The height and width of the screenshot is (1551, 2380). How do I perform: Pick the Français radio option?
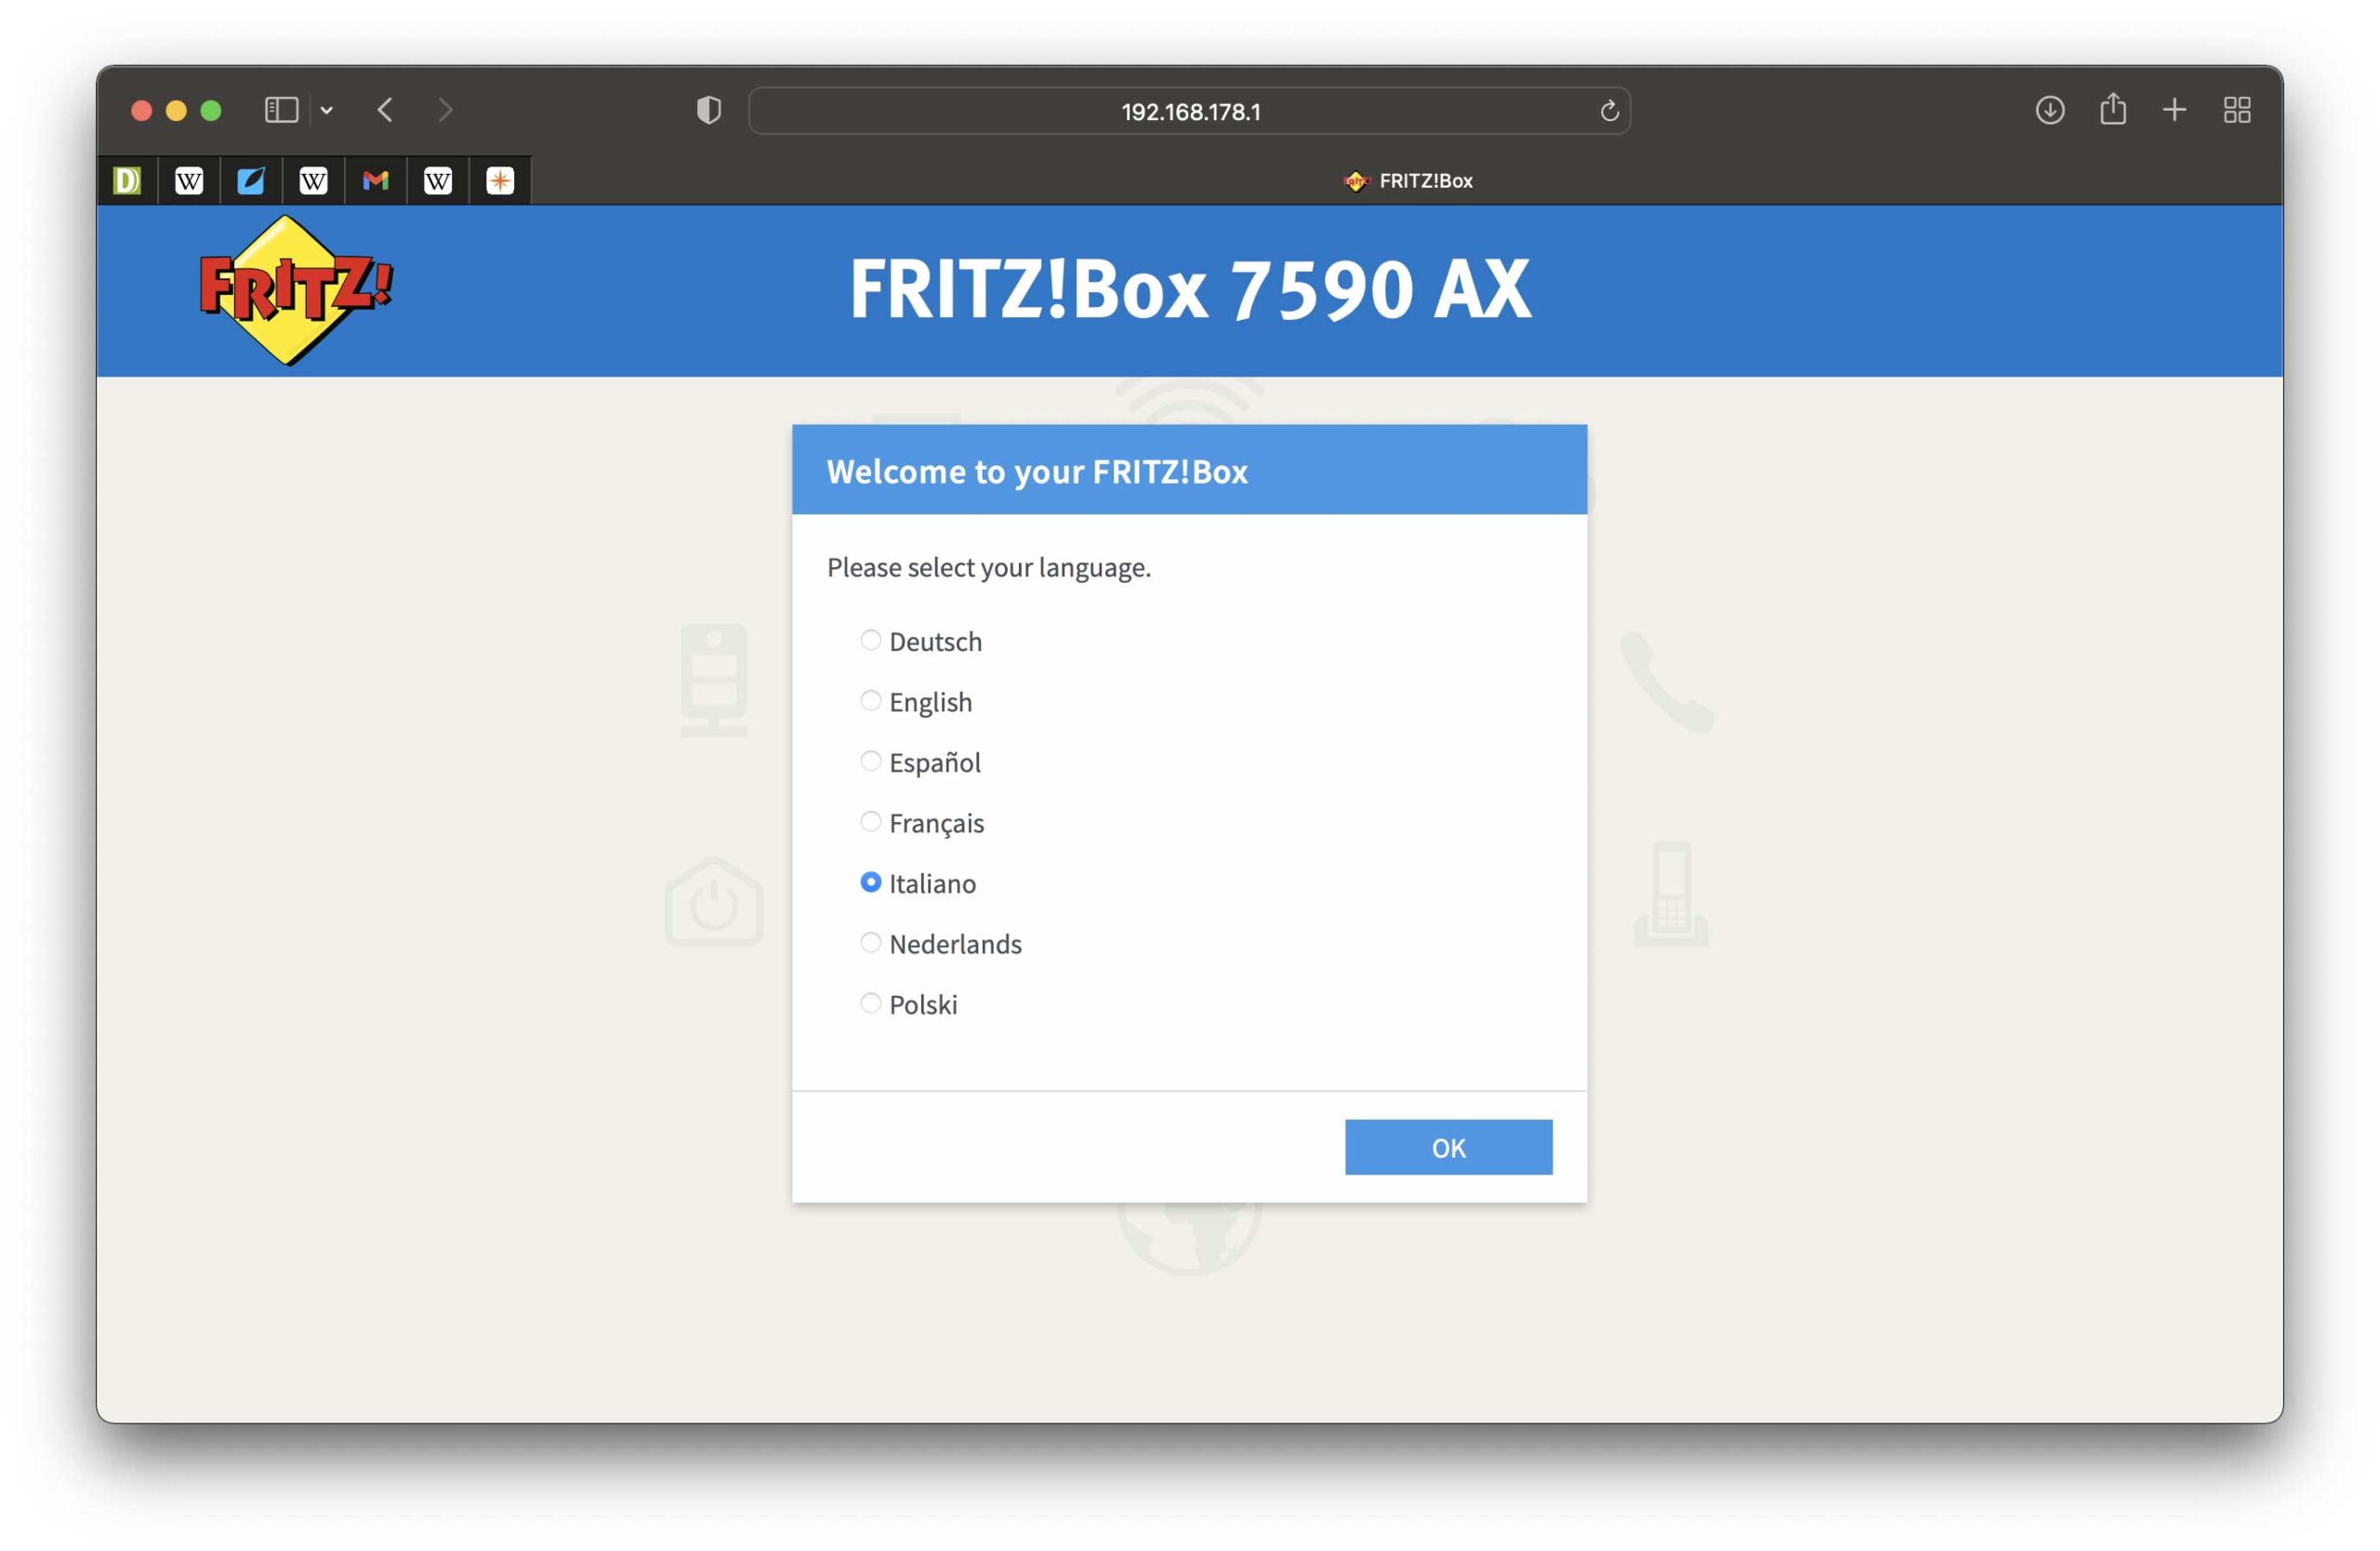(x=871, y=822)
